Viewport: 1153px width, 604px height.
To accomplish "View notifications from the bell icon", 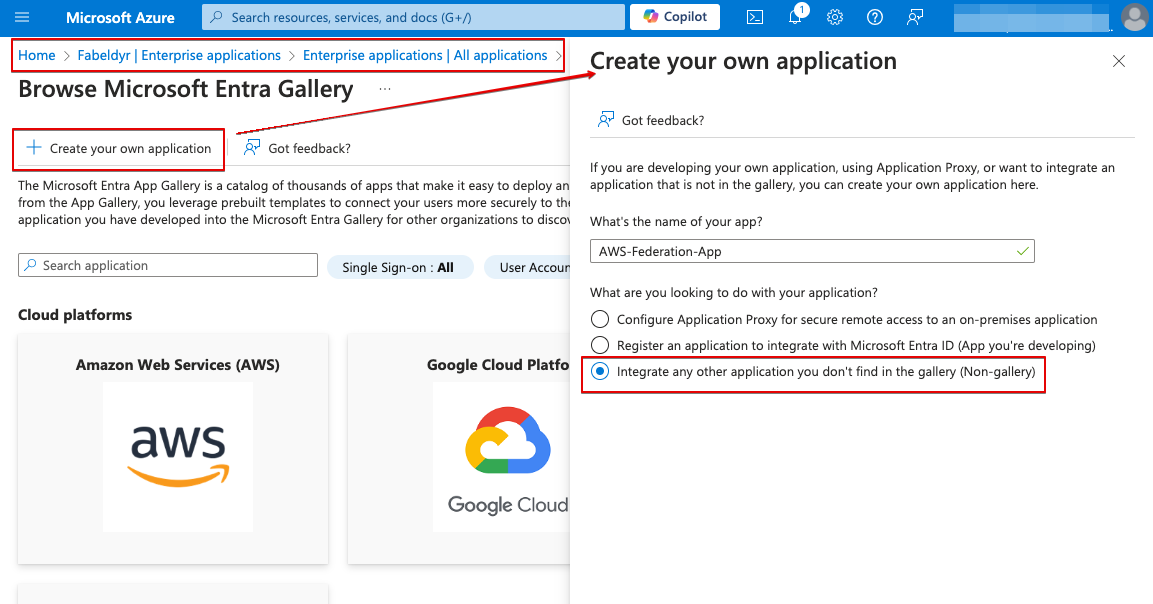I will tap(794, 17).
